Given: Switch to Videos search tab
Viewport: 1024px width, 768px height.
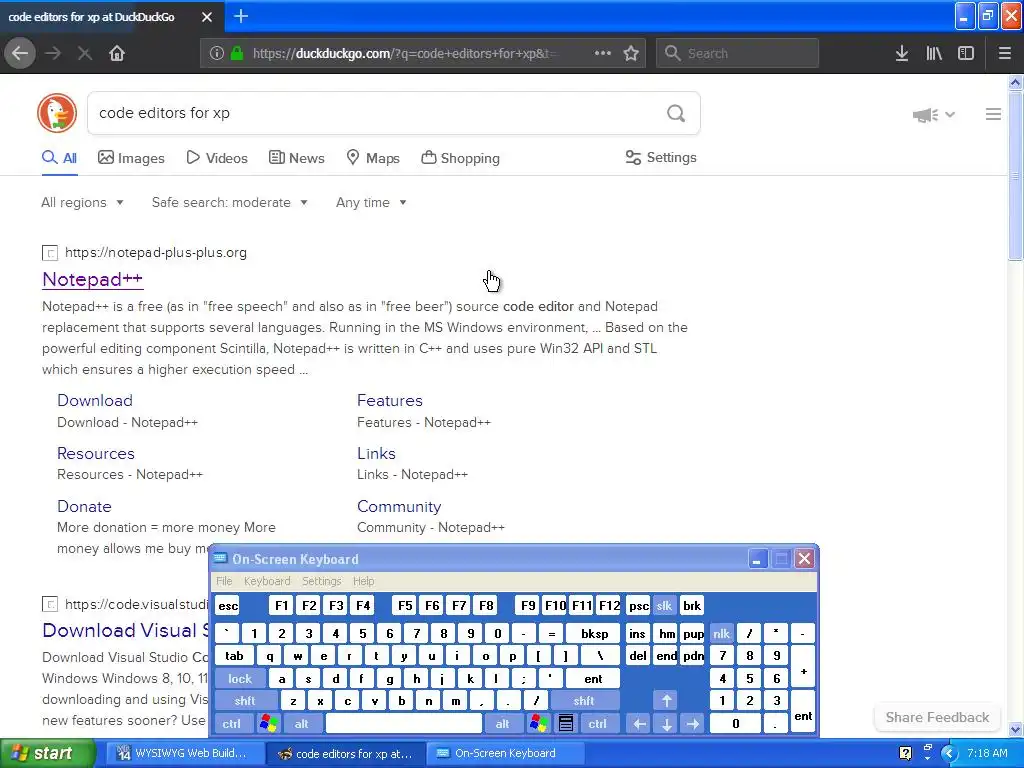Looking at the screenshot, I should point(217,158).
